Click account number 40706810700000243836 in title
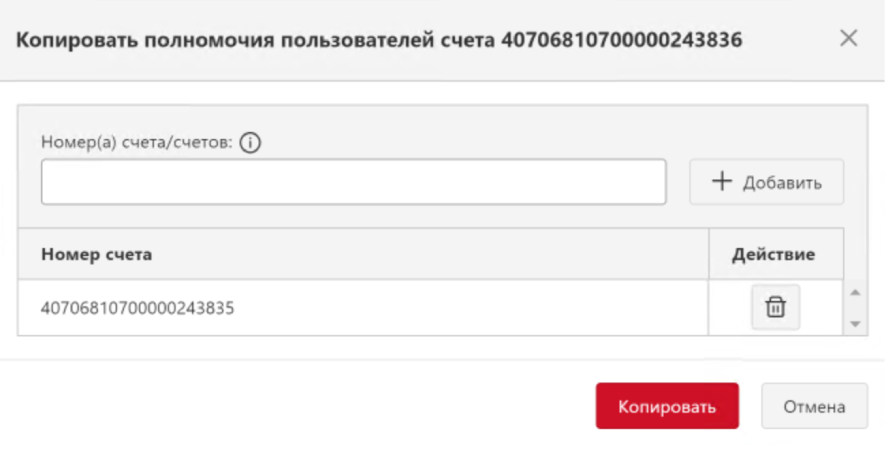Image resolution: width=885 pixels, height=449 pixels. click(x=620, y=40)
